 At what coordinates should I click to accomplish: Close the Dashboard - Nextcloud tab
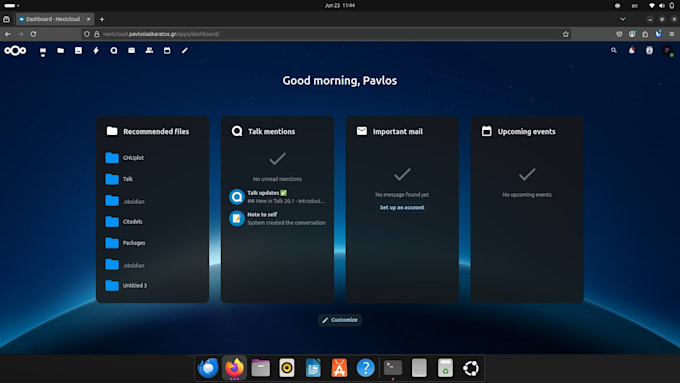coord(88,19)
